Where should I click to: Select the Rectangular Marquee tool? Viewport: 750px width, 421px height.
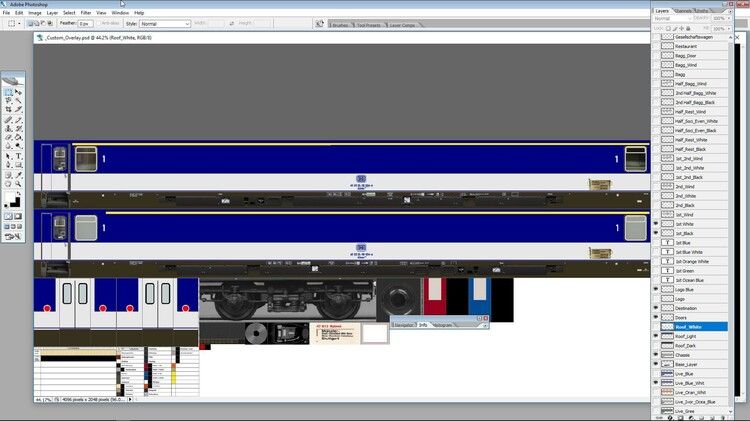pyautogui.click(x=8, y=92)
